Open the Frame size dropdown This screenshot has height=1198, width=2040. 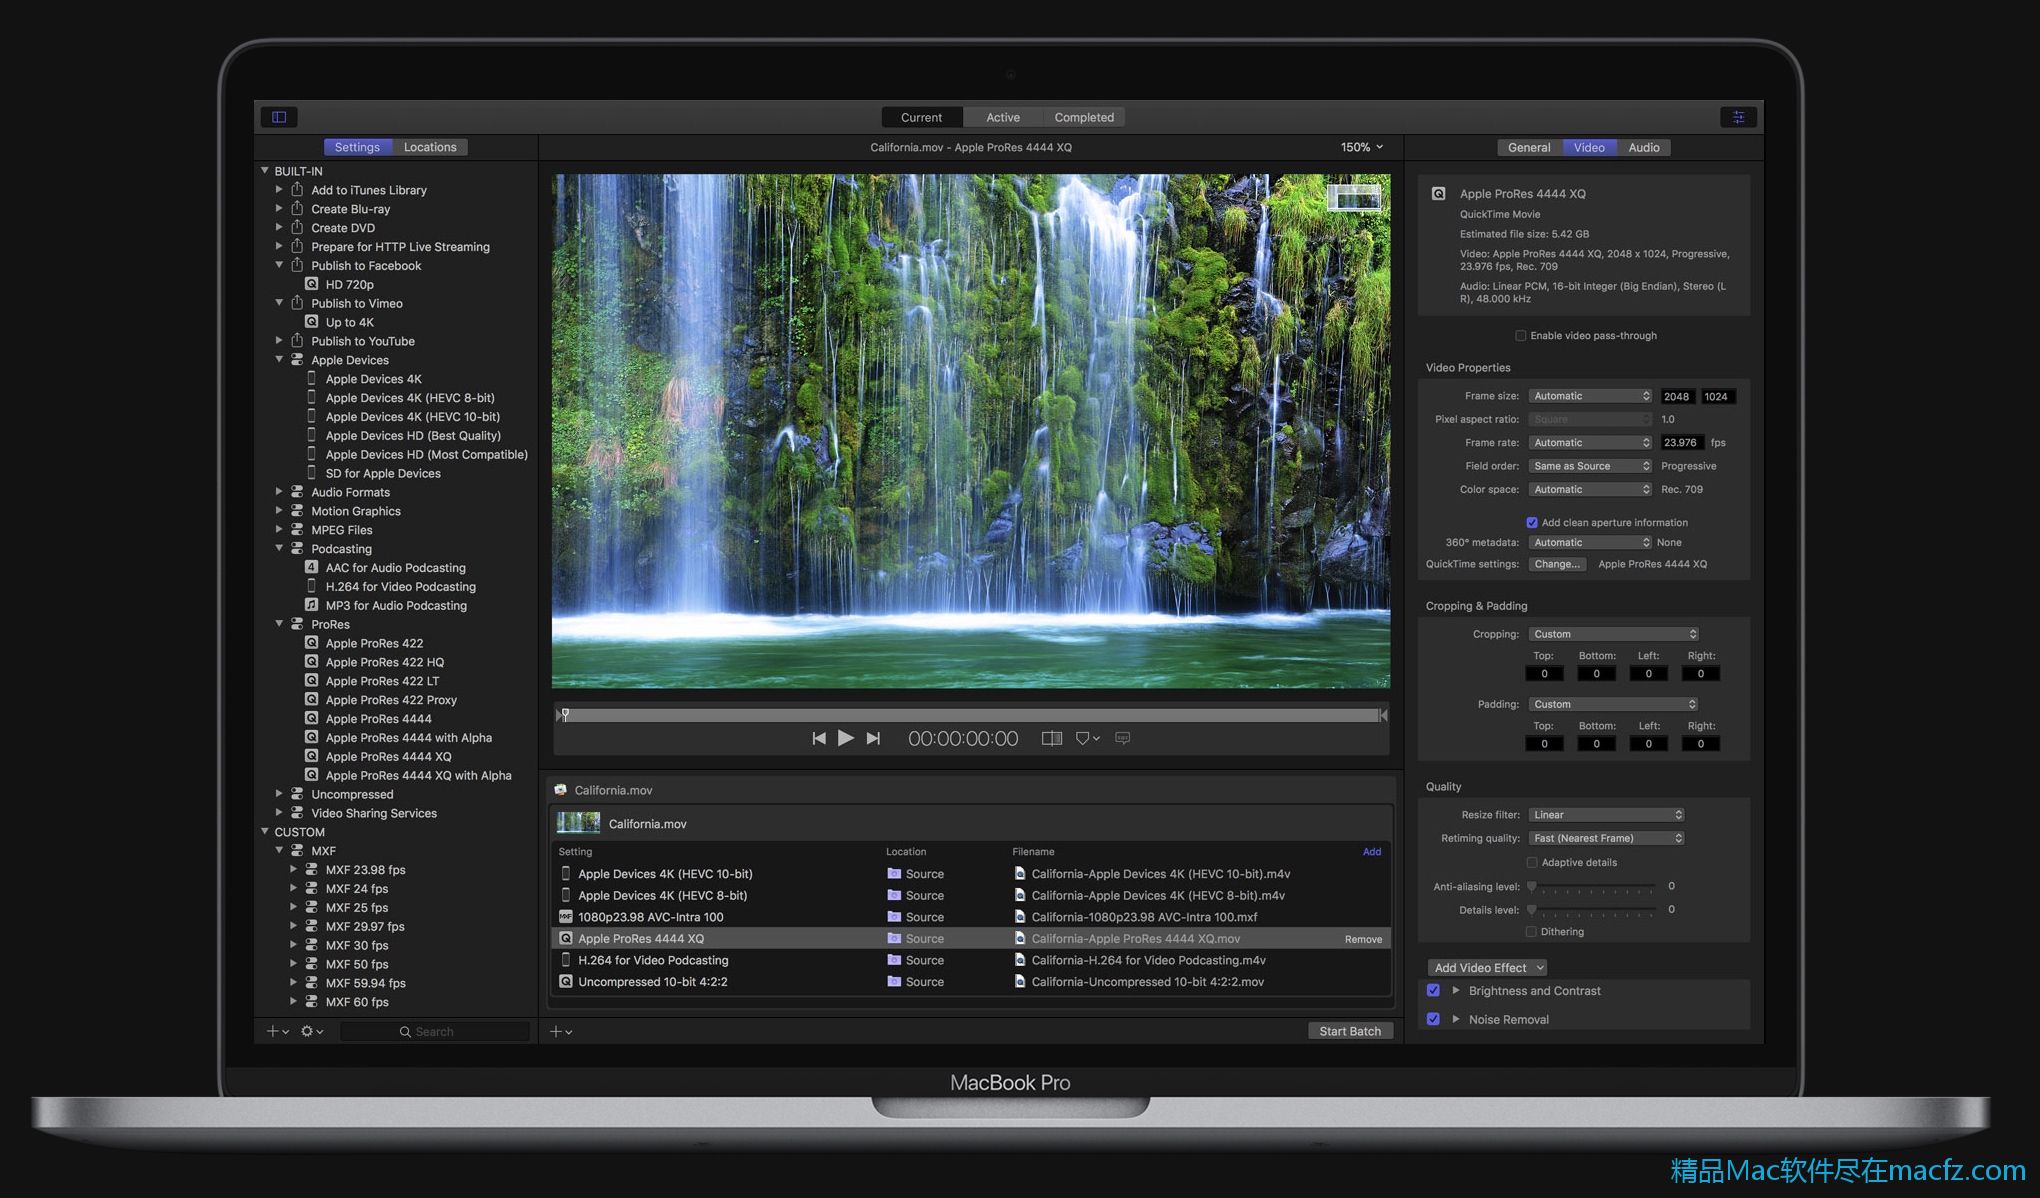coord(1590,396)
